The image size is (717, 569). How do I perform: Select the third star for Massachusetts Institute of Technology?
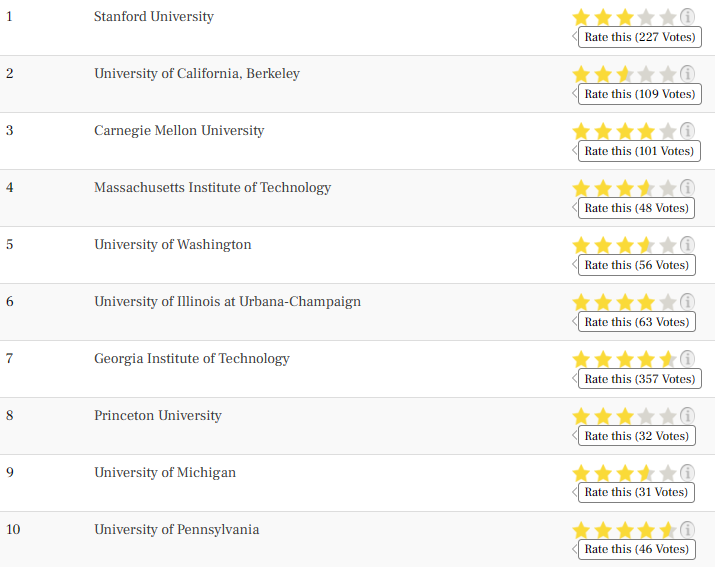(625, 188)
